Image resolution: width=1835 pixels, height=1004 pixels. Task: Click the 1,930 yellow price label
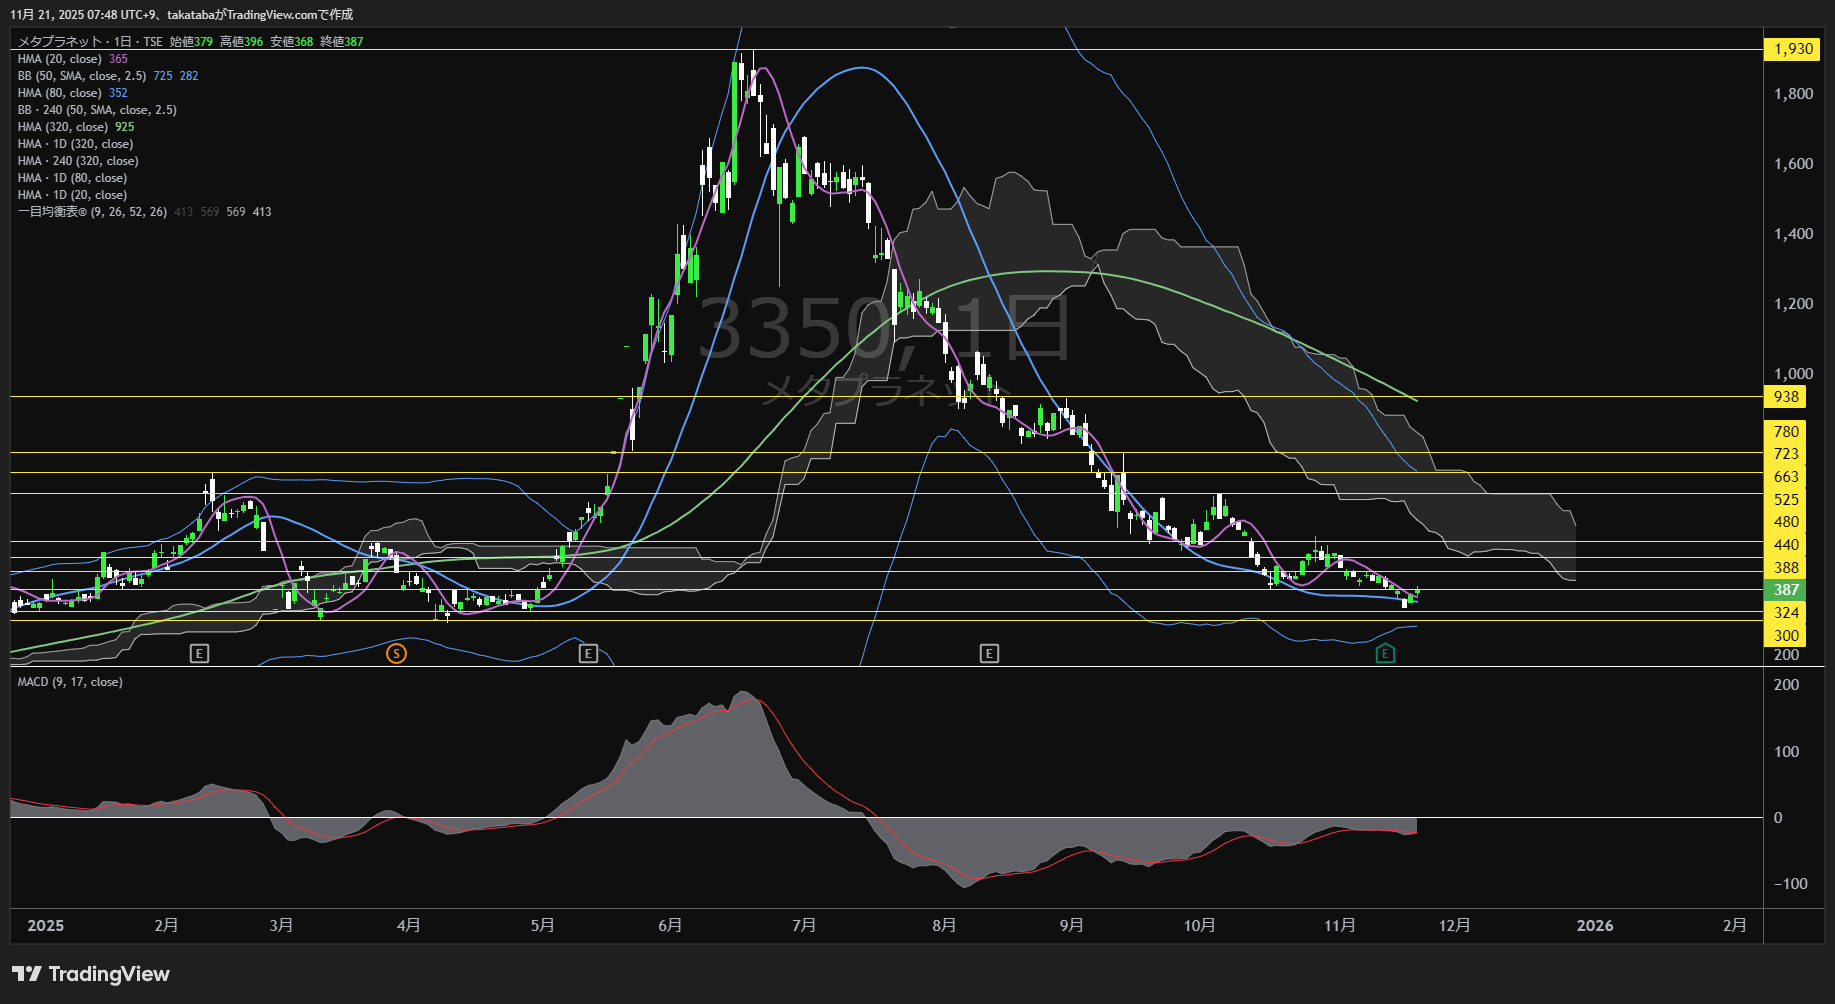[1792, 49]
